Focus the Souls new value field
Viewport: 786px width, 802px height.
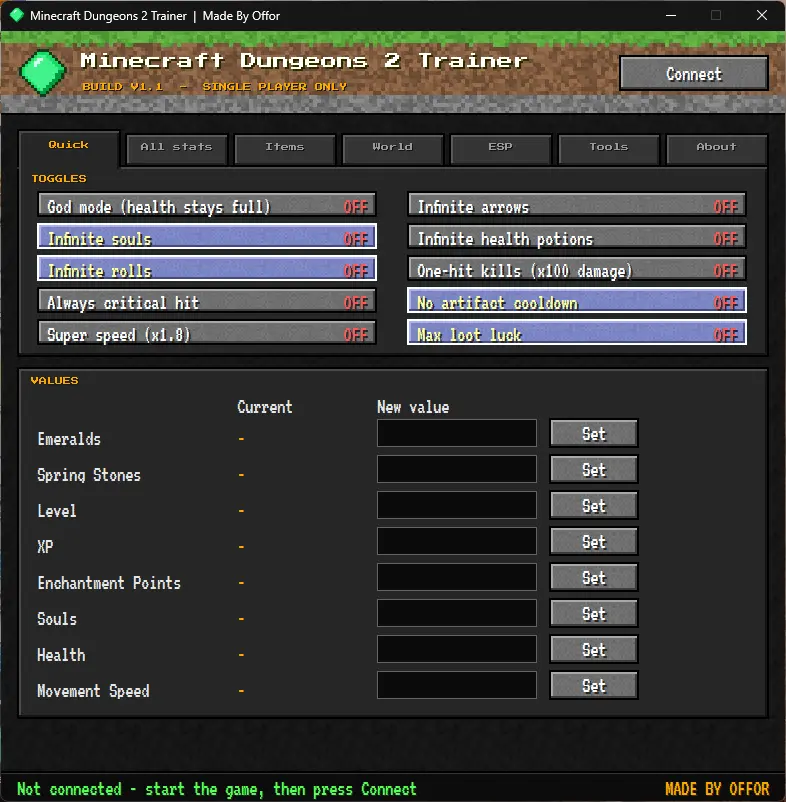coord(457,613)
